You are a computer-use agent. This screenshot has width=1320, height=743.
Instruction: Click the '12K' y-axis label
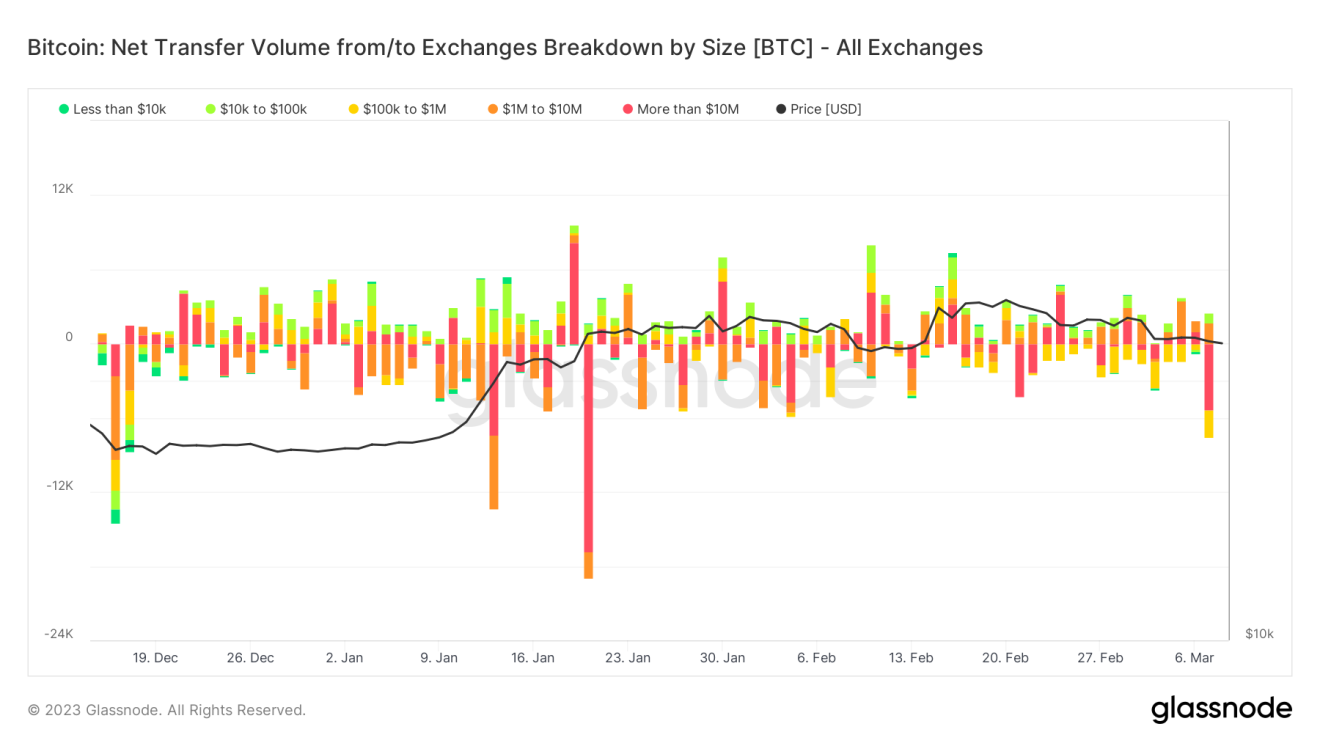pos(62,188)
